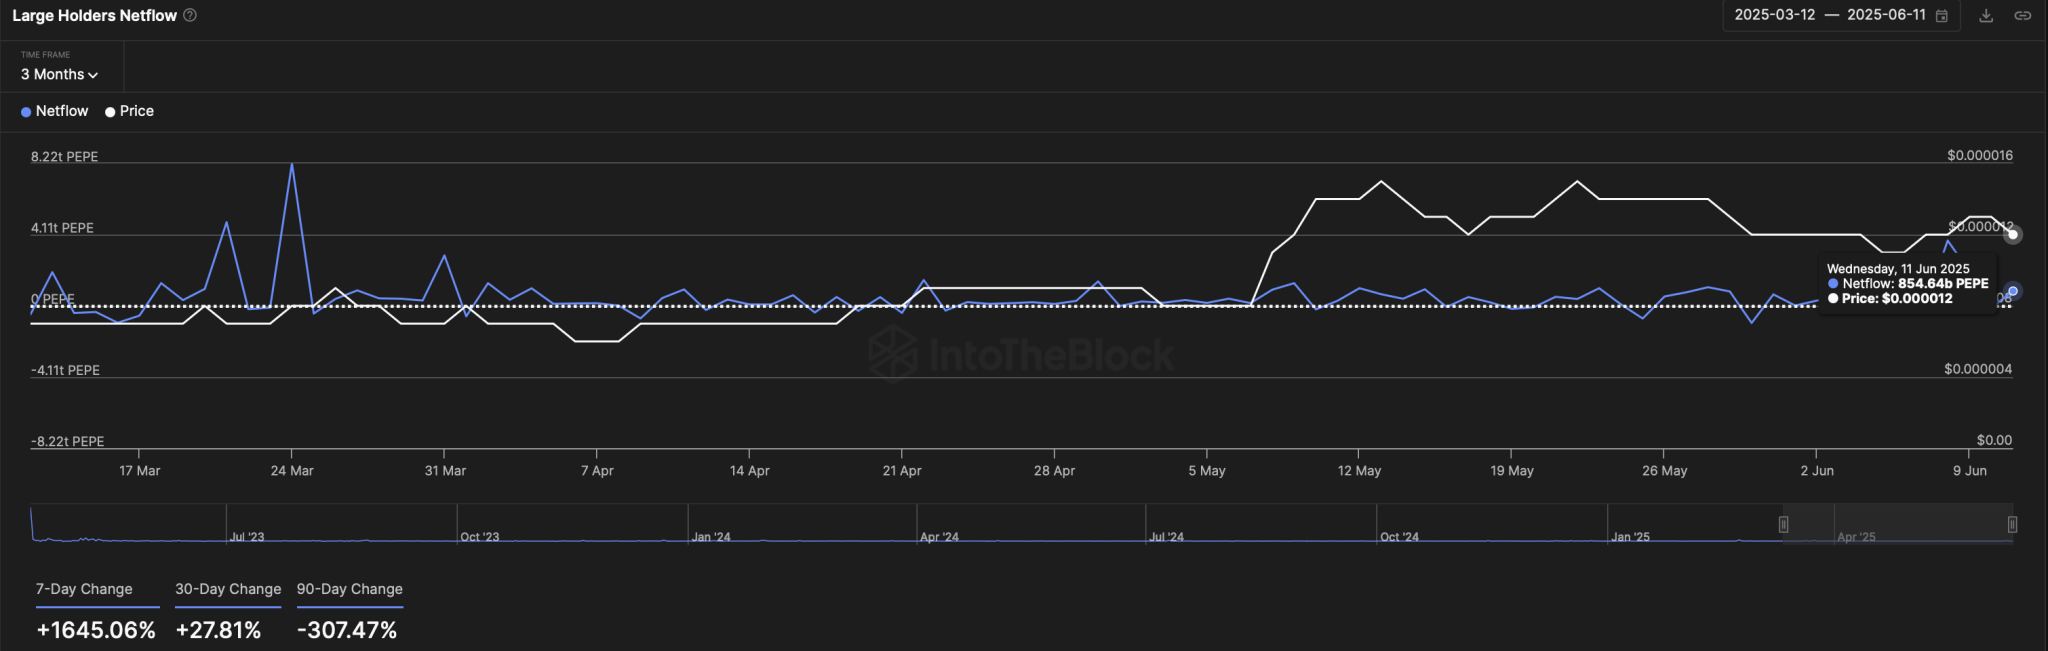Click the 2 Jun x-axis label
2048x651 pixels.
pos(1817,470)
